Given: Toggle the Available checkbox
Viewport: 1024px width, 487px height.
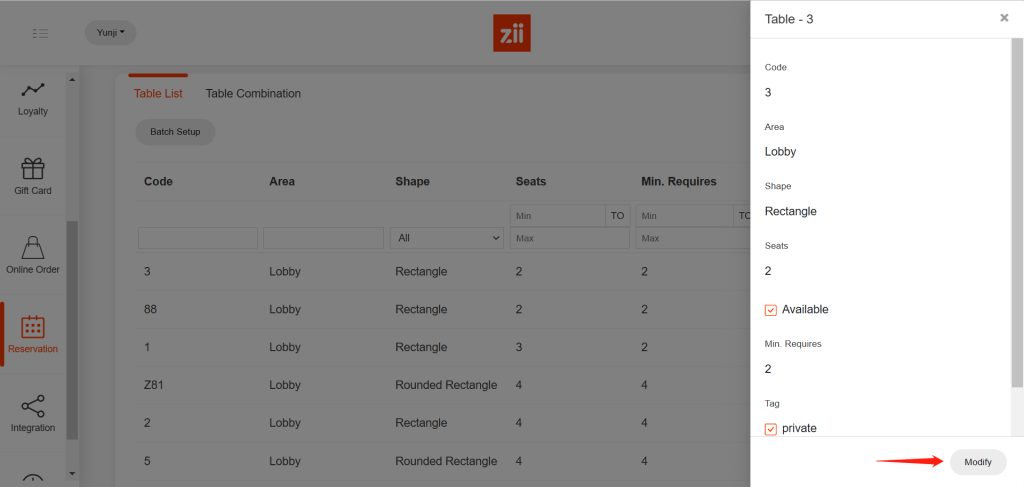Looking at the screenshot, I should point(771,310).
